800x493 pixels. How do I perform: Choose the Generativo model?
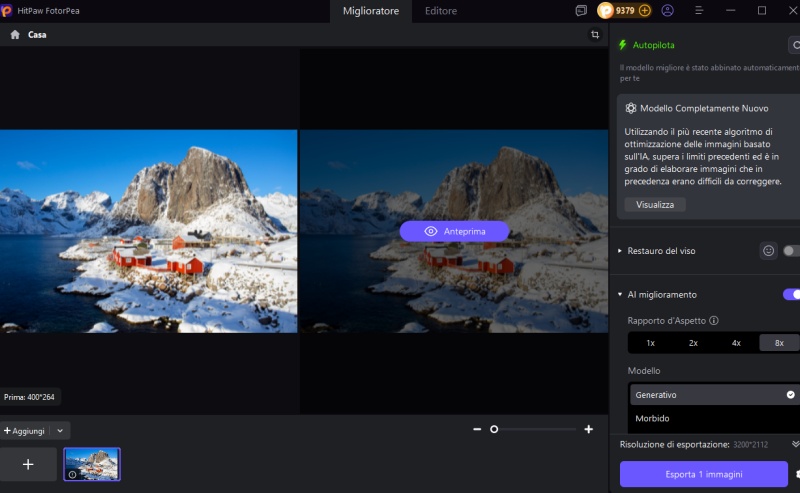pos(714,395)
